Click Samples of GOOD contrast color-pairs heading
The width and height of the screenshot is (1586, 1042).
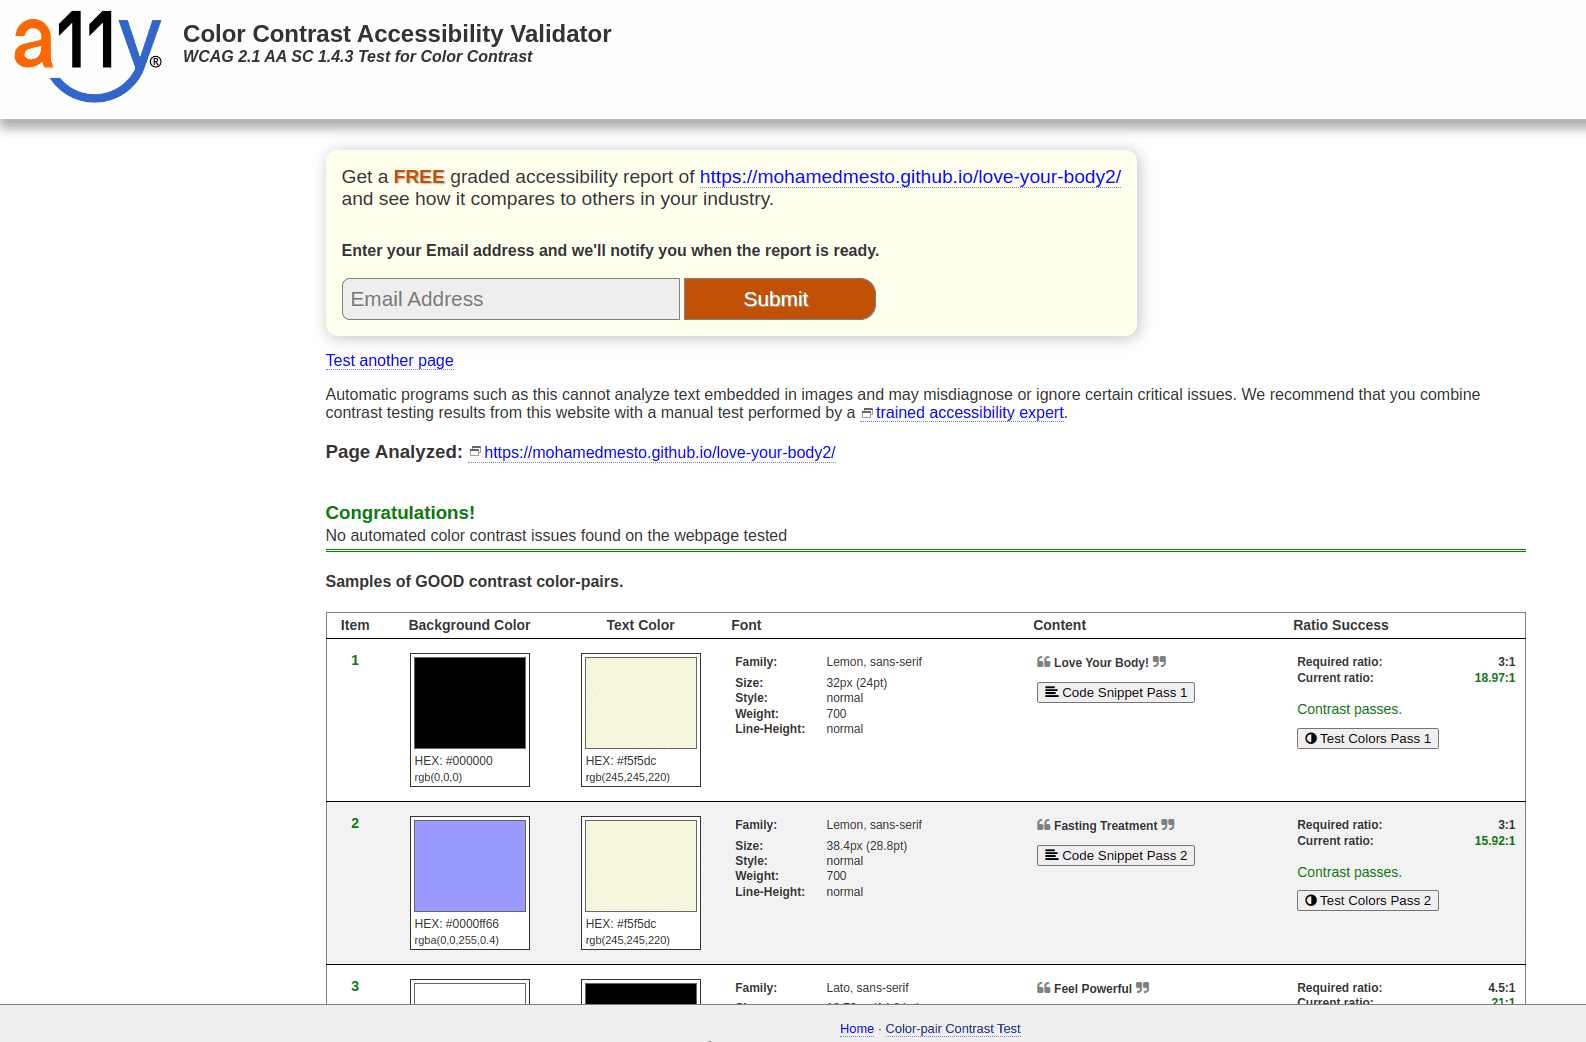pyautogui.click(x=474, y=582)
